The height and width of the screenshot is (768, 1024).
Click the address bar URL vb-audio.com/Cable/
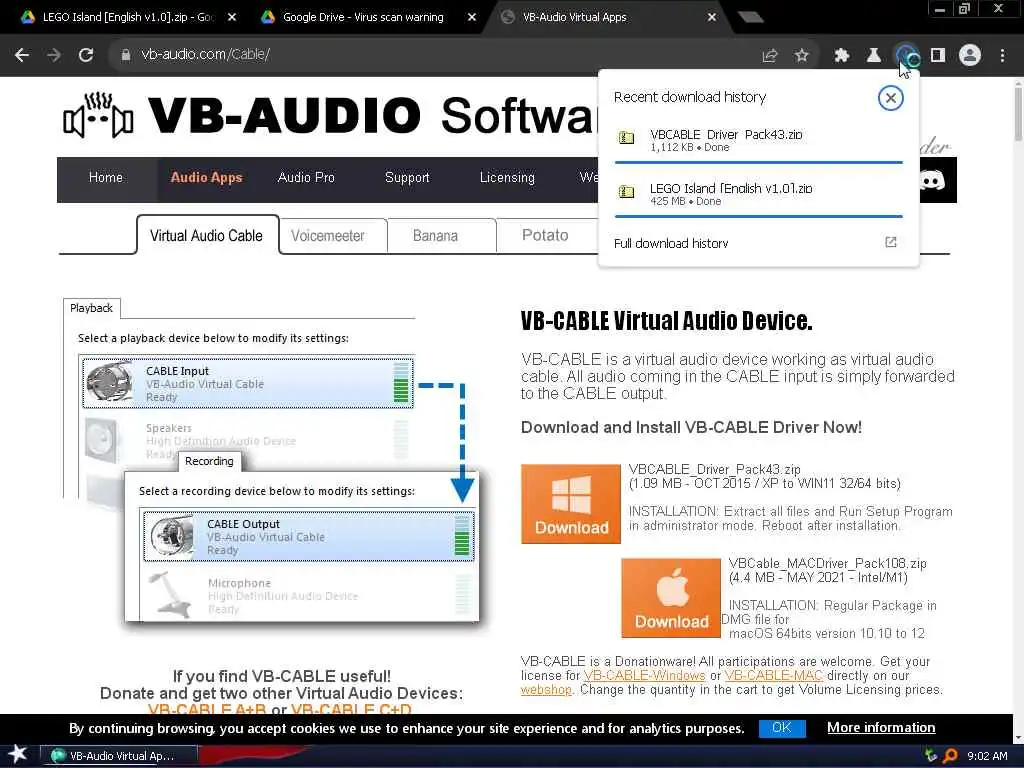[205, 55]
